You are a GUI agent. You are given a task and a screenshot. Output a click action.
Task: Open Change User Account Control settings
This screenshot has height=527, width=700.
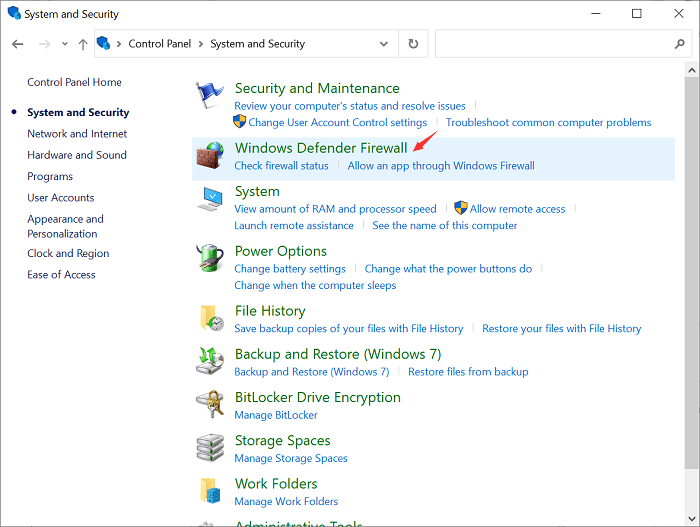point(338,122)
